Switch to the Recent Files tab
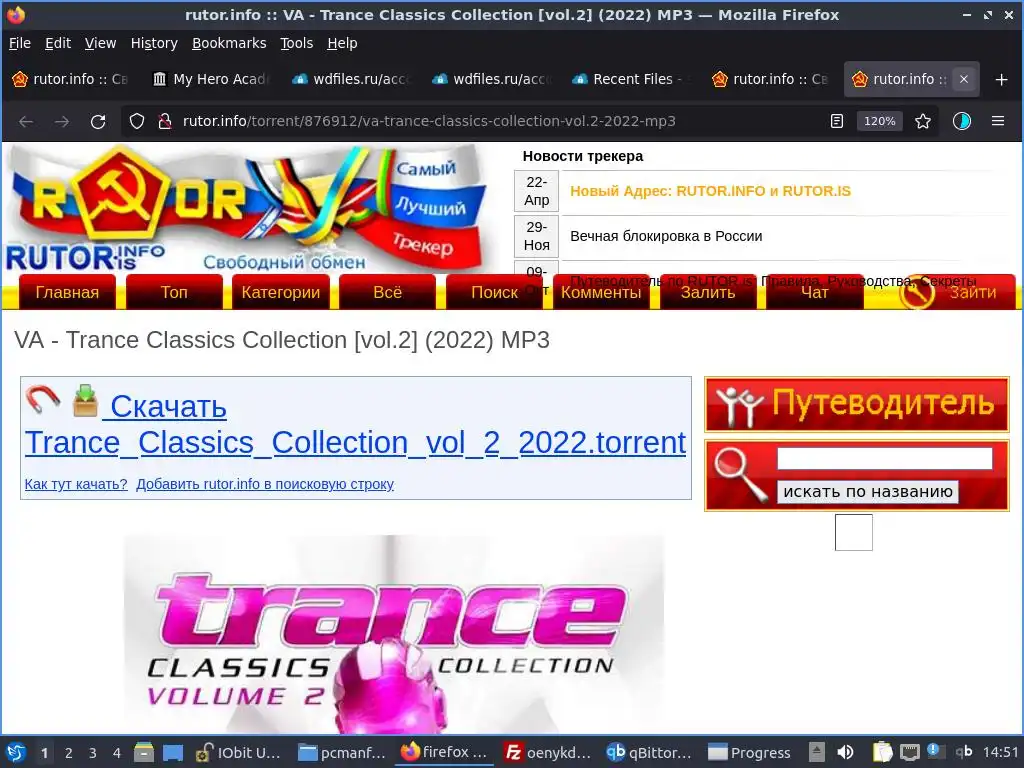The height and width of the screenshot is (768, 1024). click(x=630, y=80)
